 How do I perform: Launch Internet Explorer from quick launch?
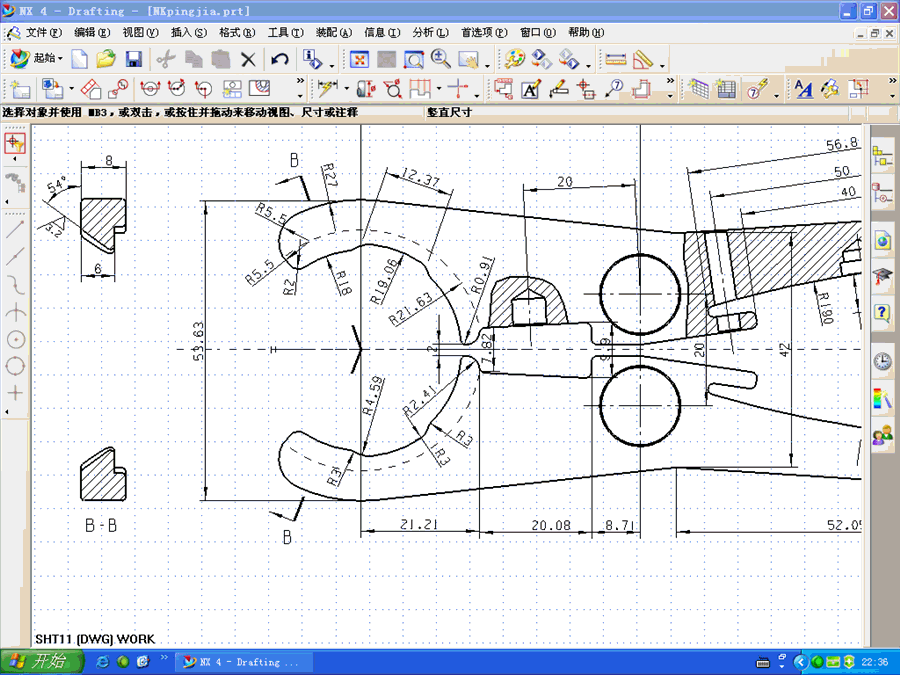click(x=103, y=662)
